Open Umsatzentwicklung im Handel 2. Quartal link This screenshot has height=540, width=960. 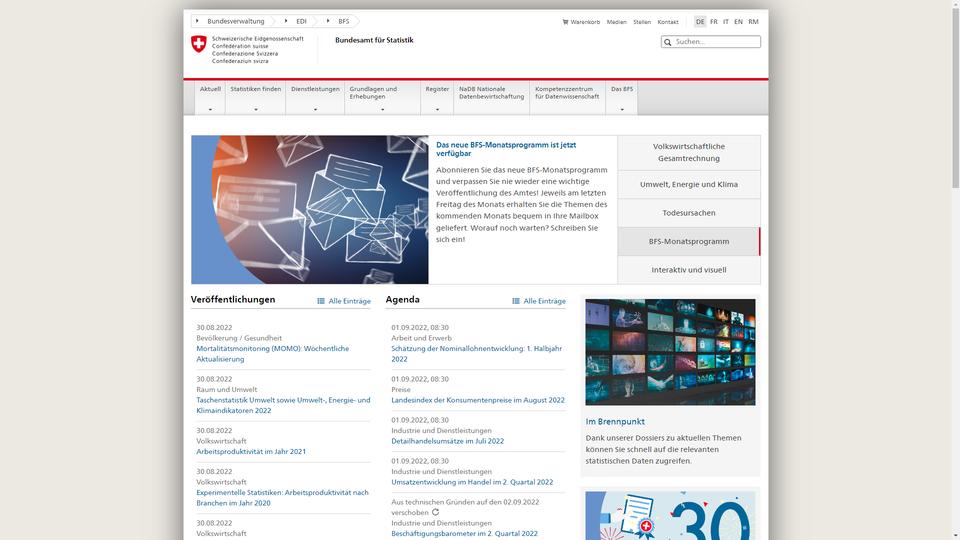pyautogui.click(x=472, y=482)
